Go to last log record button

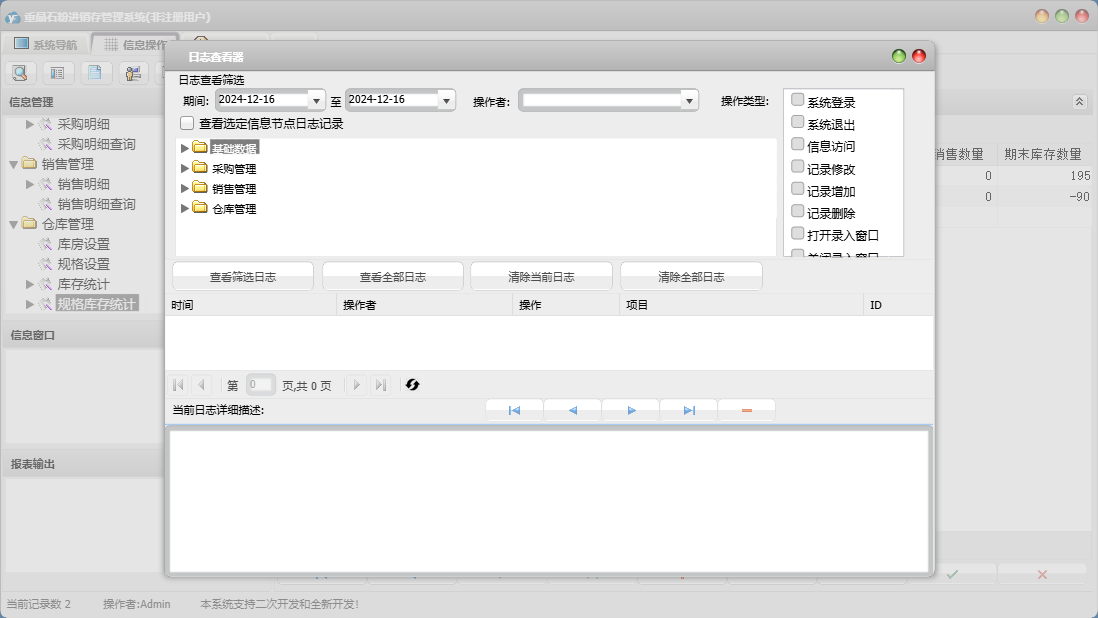[689, 410]
